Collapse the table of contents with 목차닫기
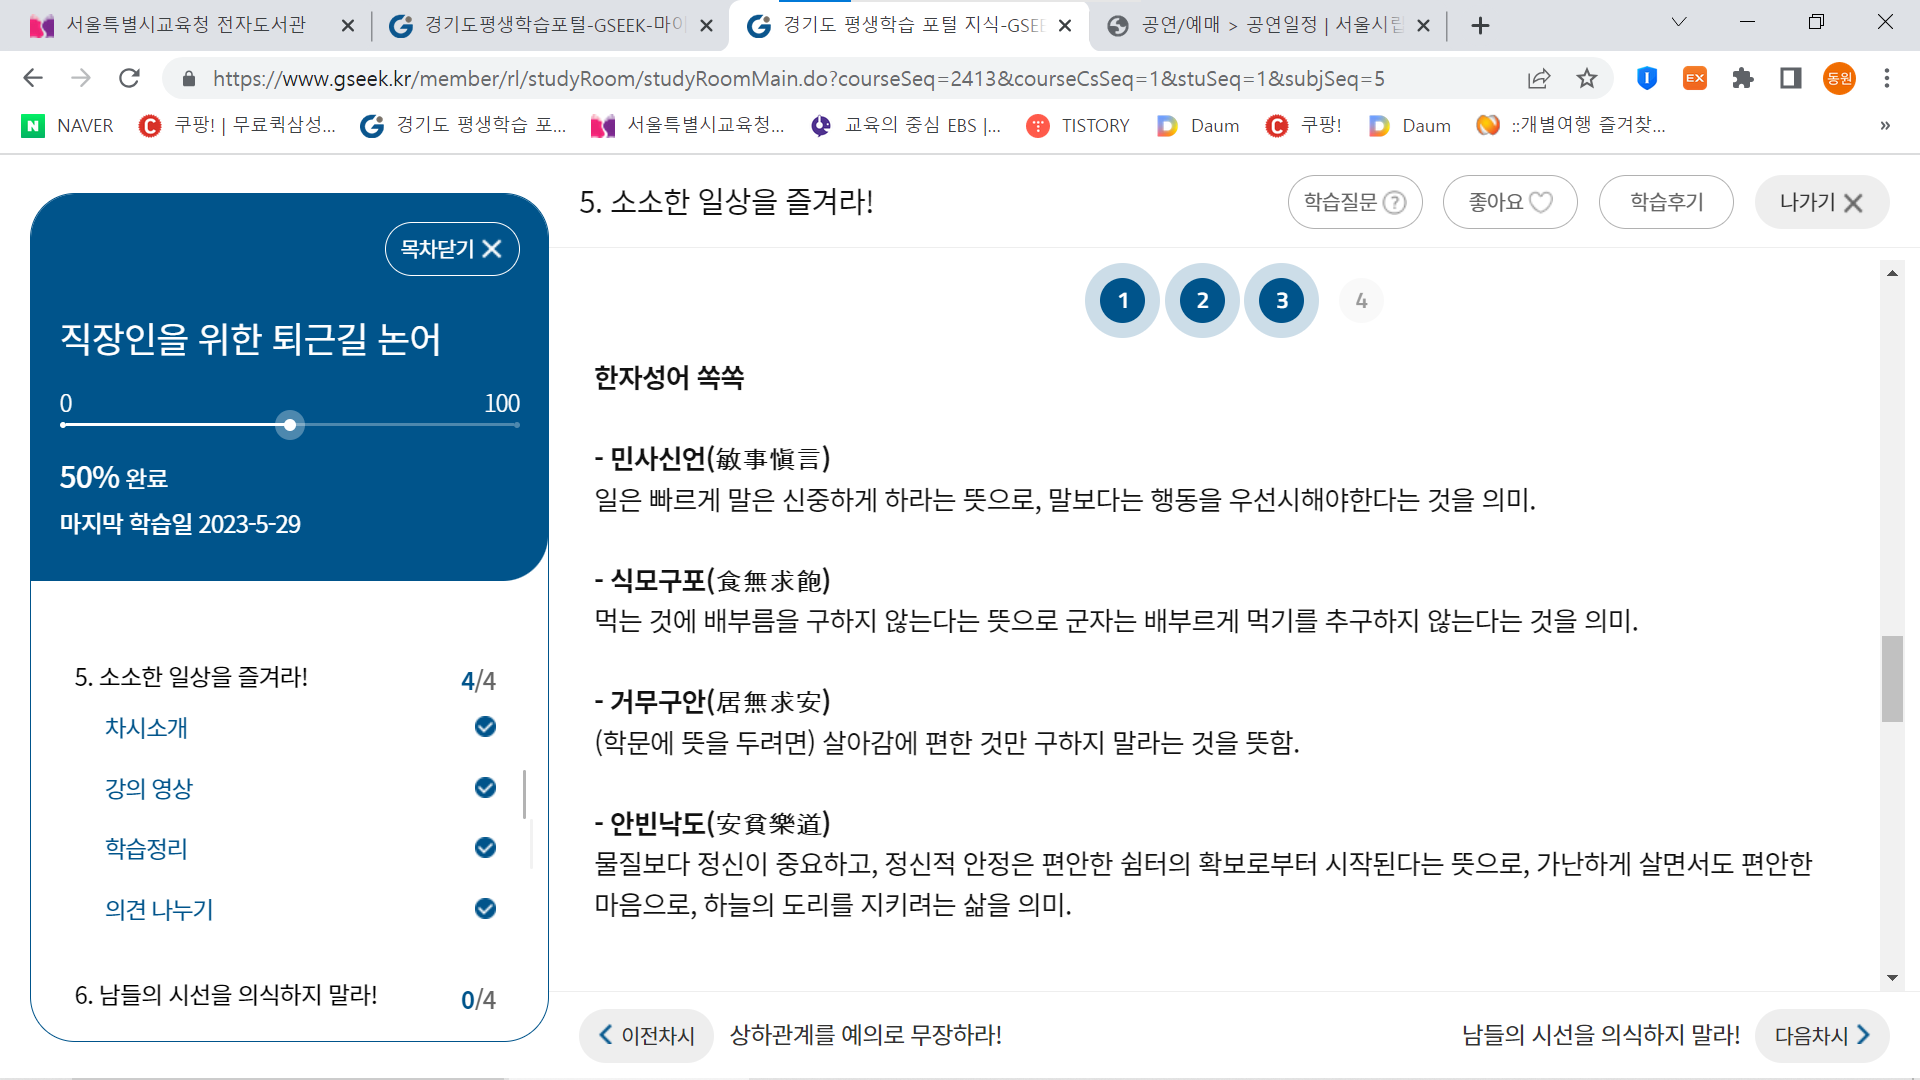The width and height of the screenshot is (1920, 1080). [x=452, y=249]
